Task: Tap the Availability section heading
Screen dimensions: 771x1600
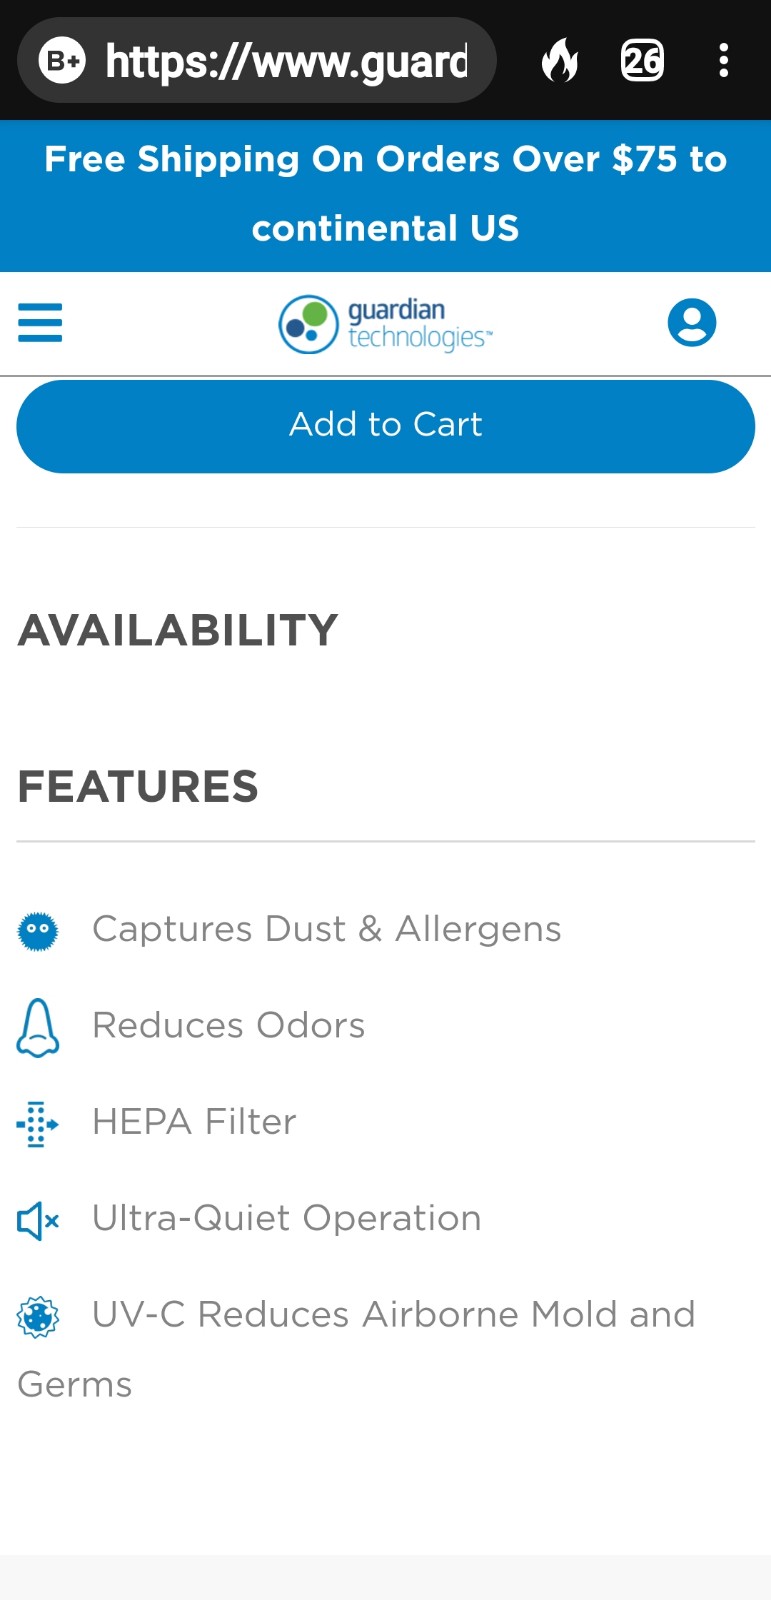Action: [178, 630]
